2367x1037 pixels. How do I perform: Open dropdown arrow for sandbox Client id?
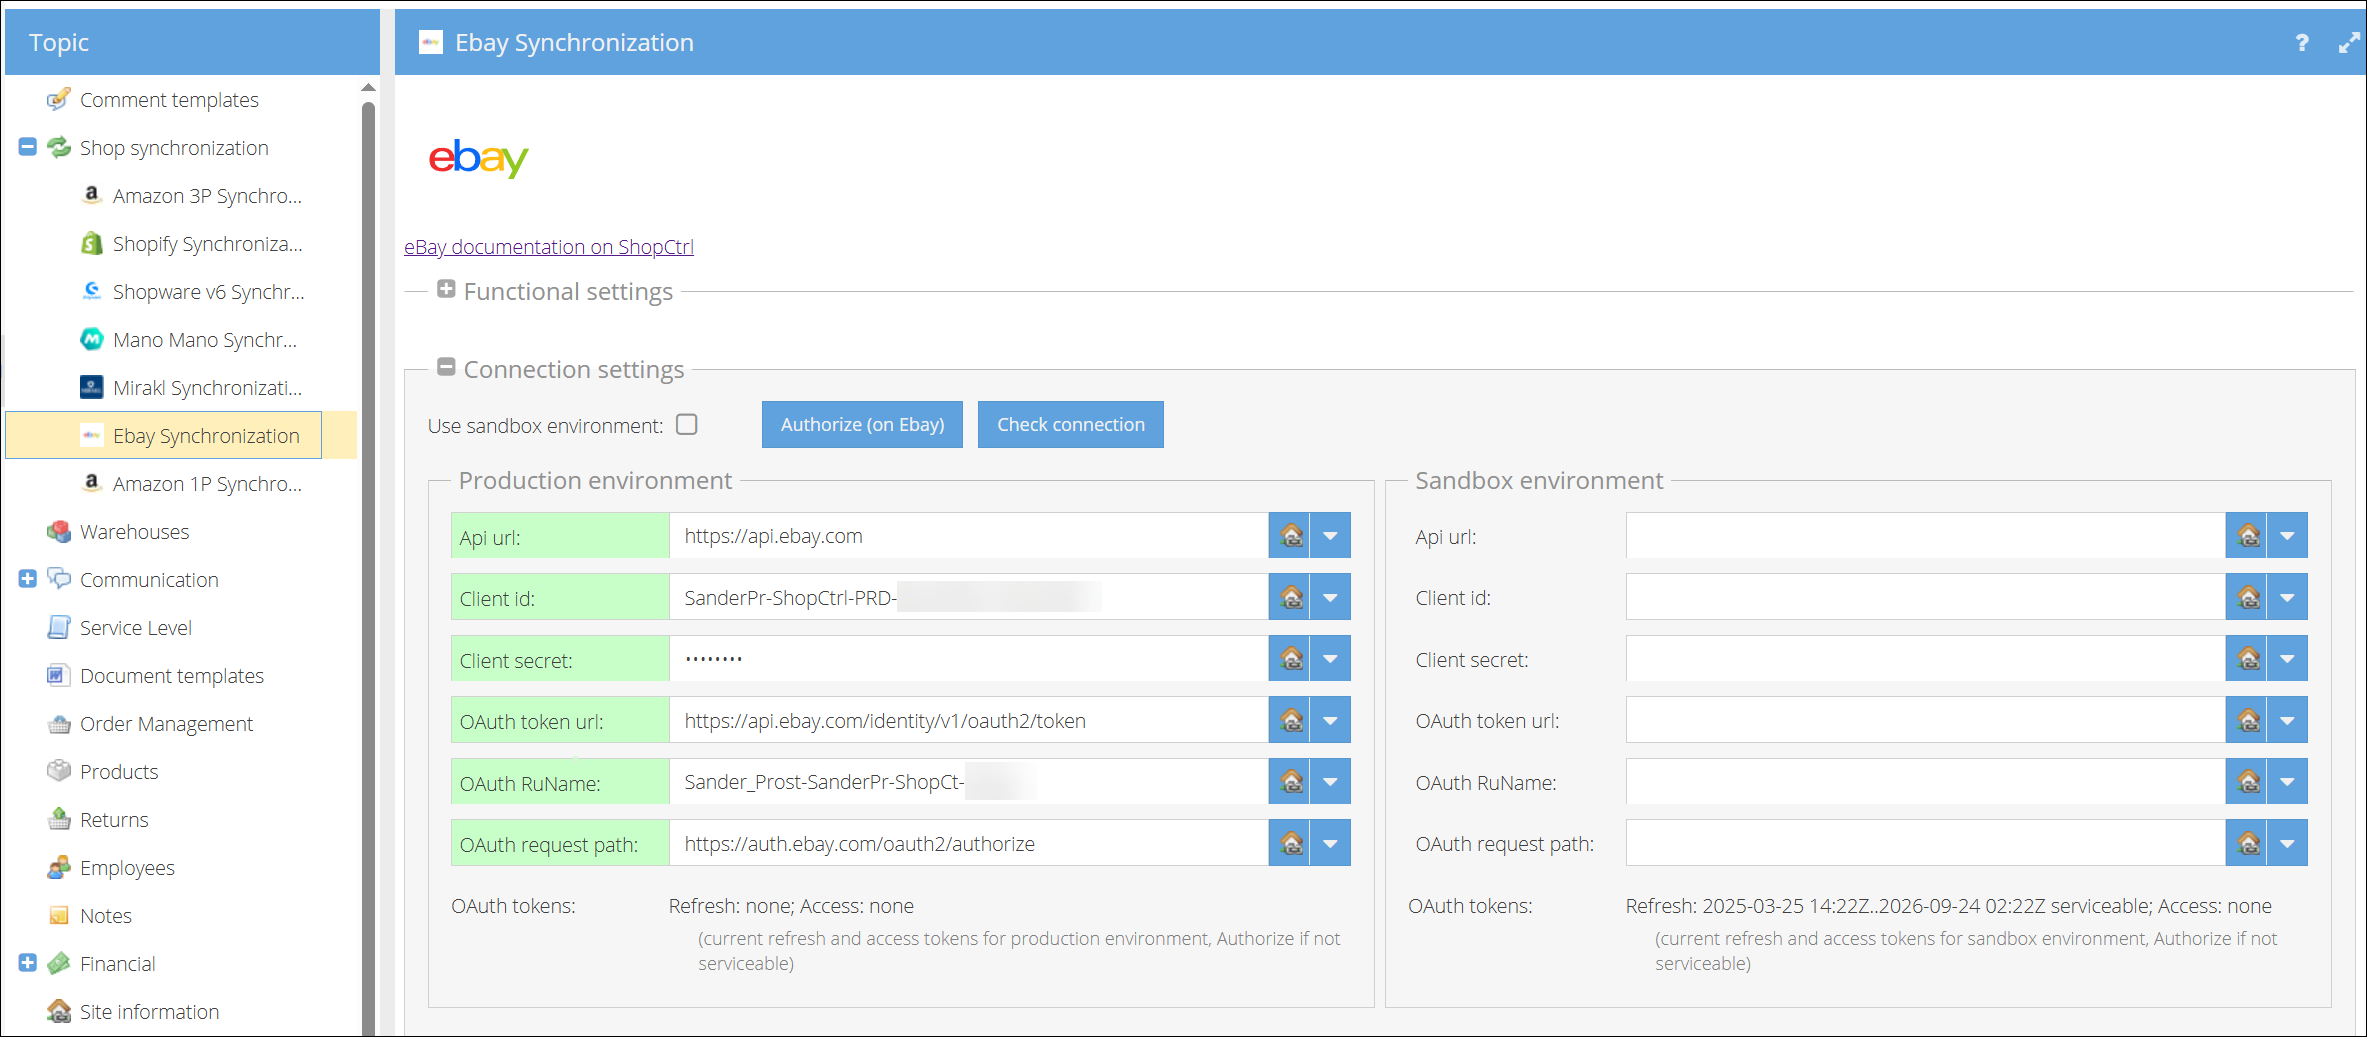point(2287,597)
